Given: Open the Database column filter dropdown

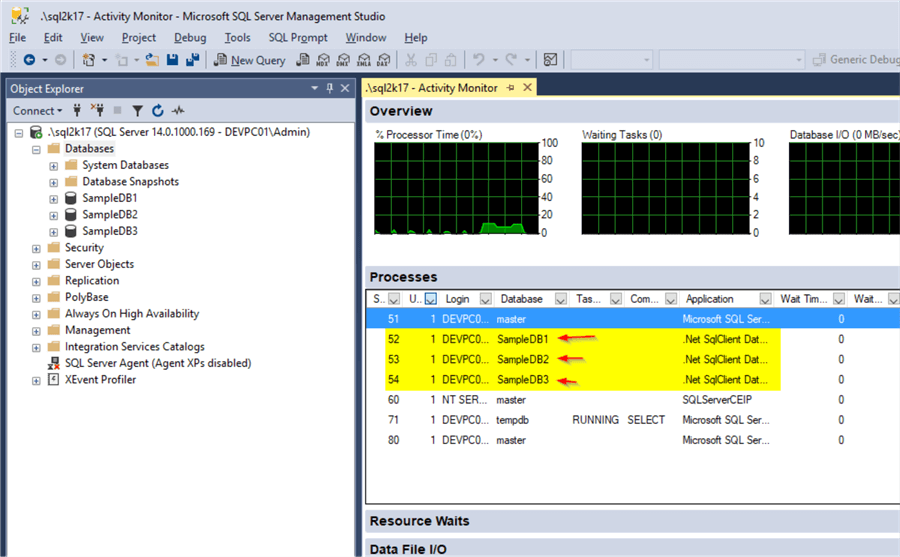Looking at the screenshot, I should [563, 299].
